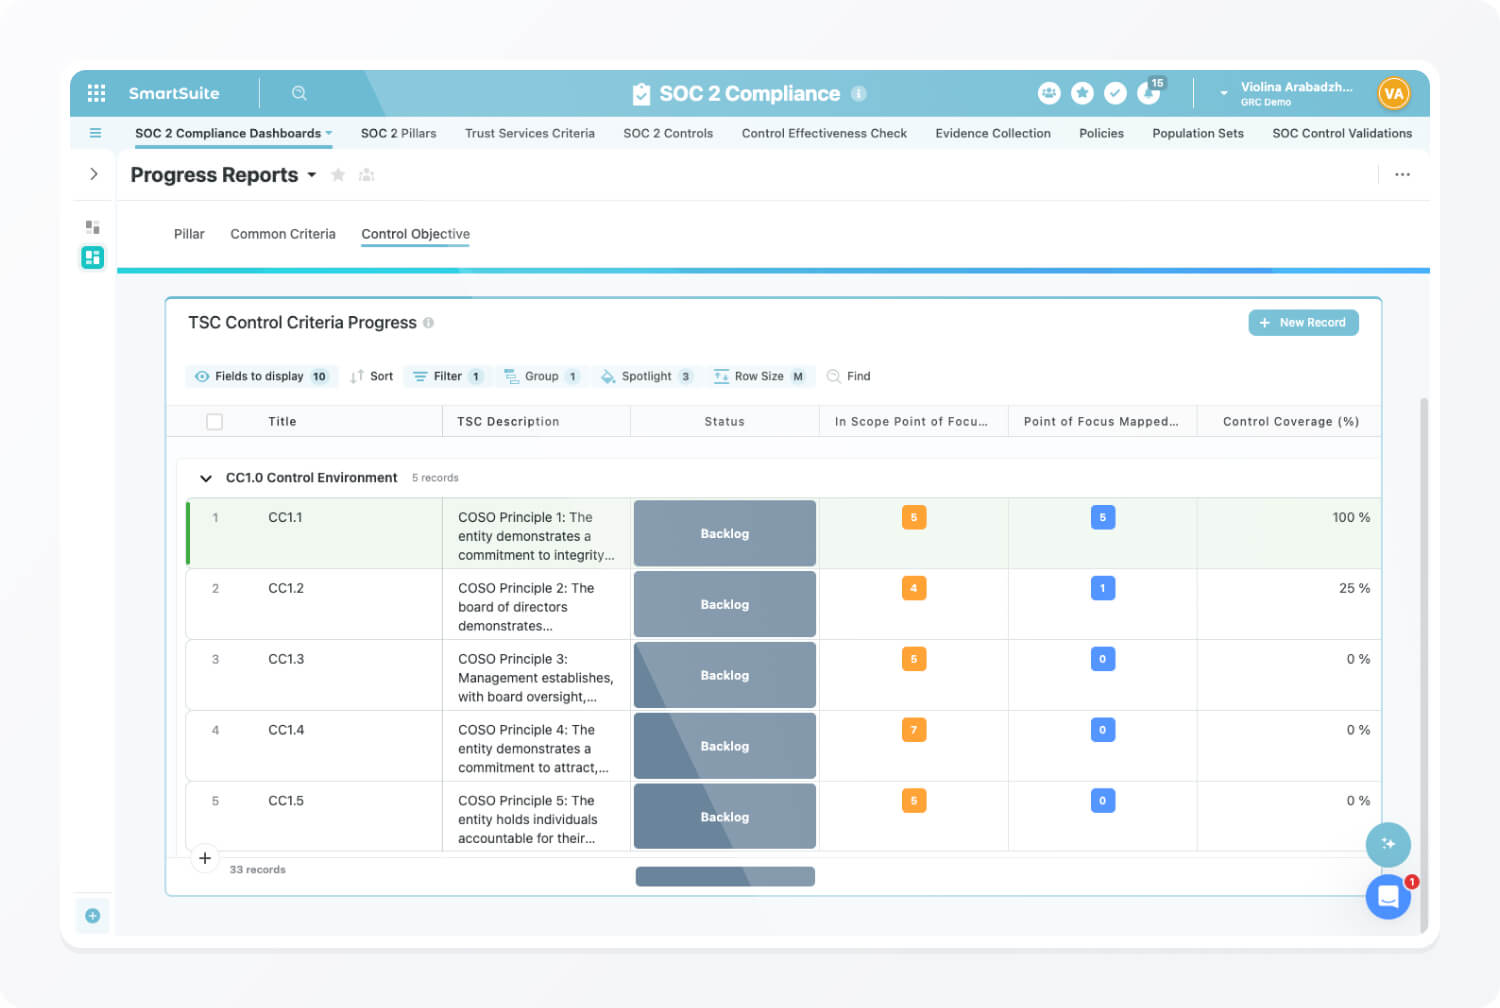This screenshot has width=1500, height=1008.
Task: Click the orange 7 badge in CC1.4 row
Action: pyautogui.click(x=914, y=730)
